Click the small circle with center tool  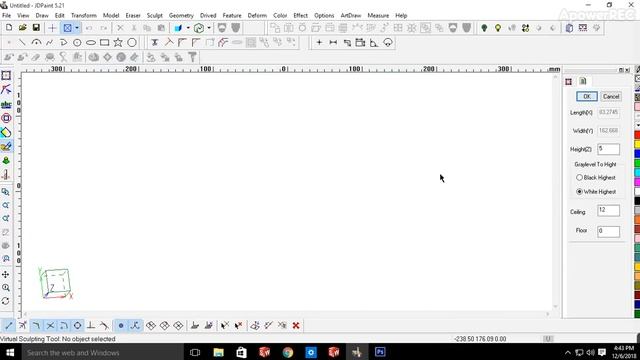tap(77, 42)
